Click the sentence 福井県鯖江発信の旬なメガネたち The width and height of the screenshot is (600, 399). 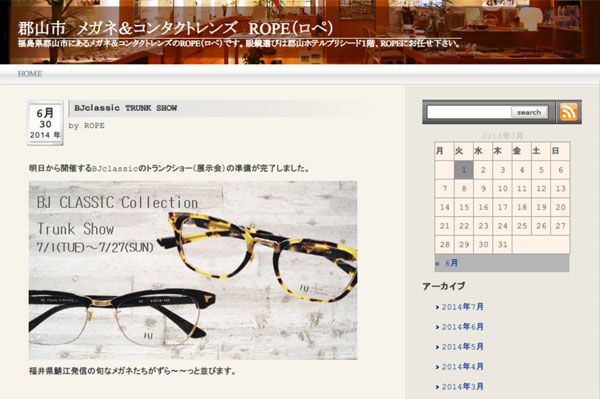pos(132,371)
